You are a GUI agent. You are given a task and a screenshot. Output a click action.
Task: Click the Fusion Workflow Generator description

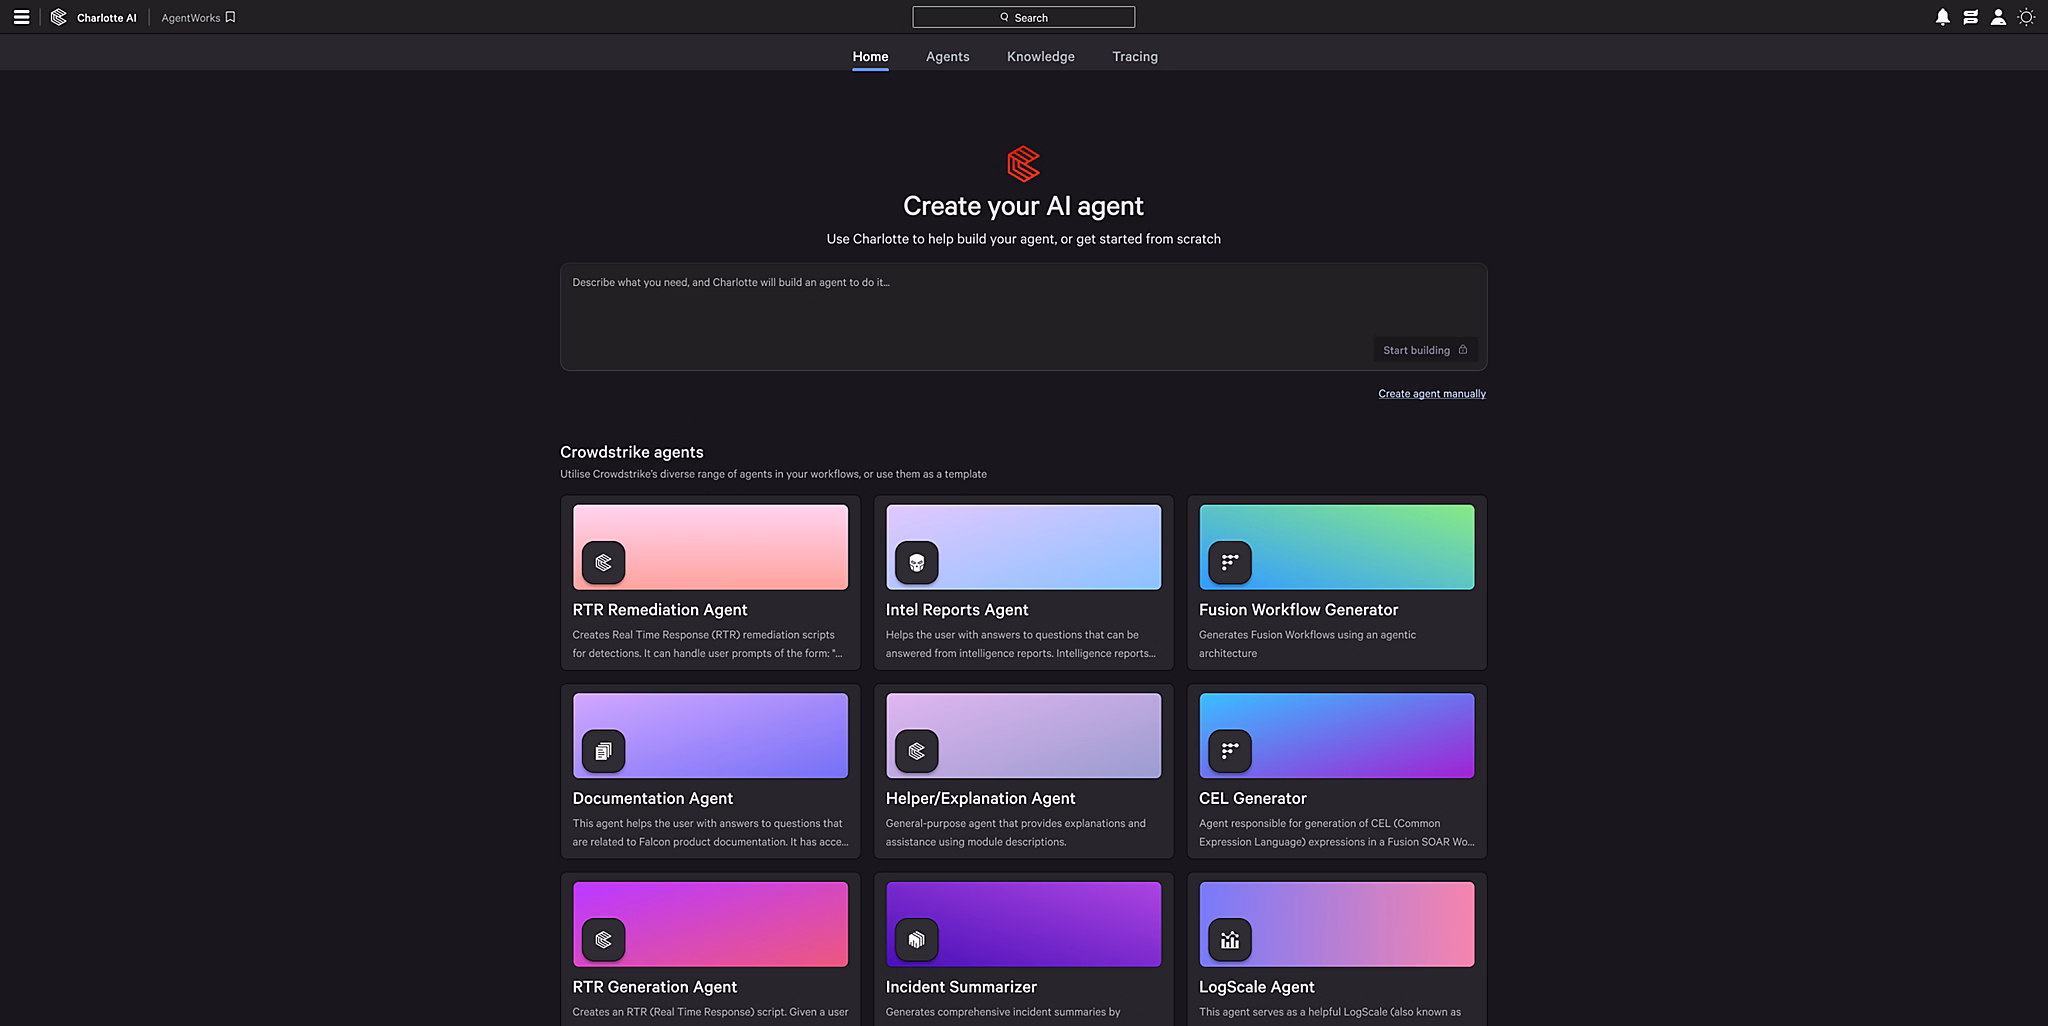pos(1307,644)
